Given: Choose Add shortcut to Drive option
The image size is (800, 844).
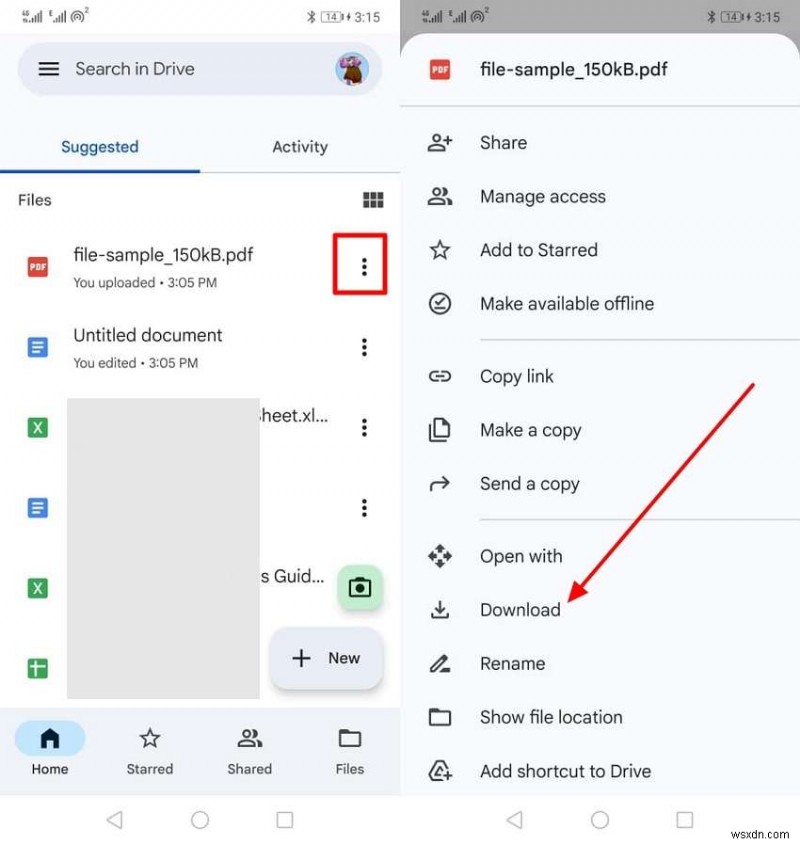Looking at the screenshot, I should 600,771.
